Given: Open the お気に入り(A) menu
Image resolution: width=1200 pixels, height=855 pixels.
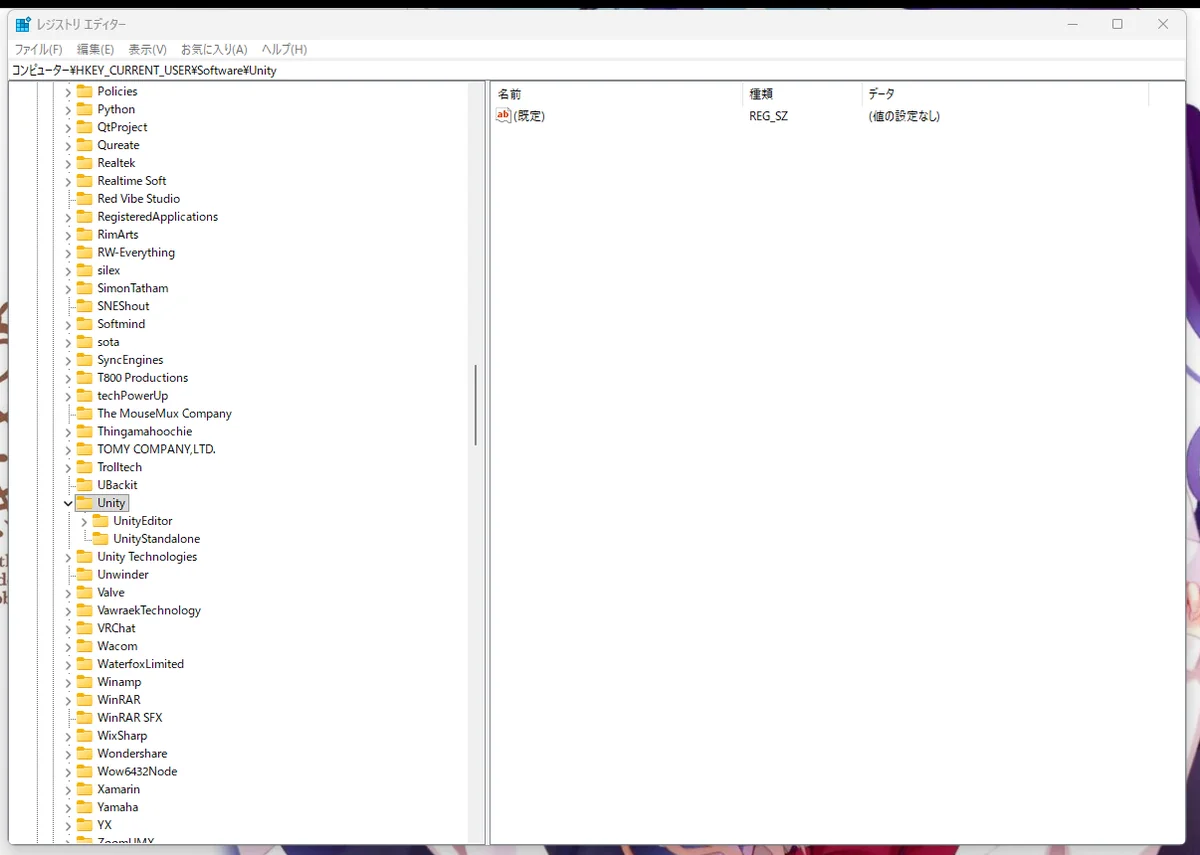Looking at the screenshot, I should pos(213,49).
